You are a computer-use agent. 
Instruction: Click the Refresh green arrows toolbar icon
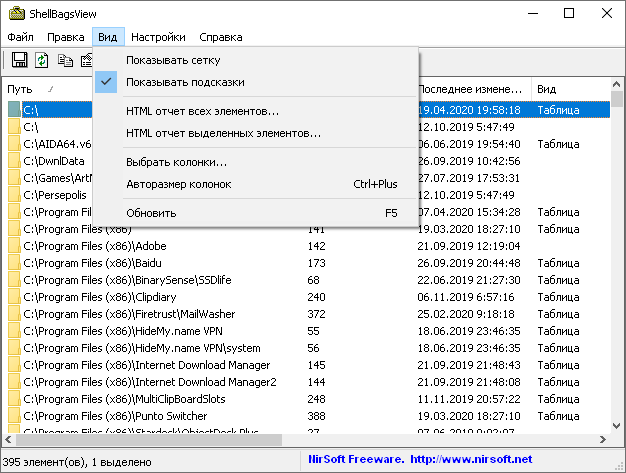pos(42,60)
